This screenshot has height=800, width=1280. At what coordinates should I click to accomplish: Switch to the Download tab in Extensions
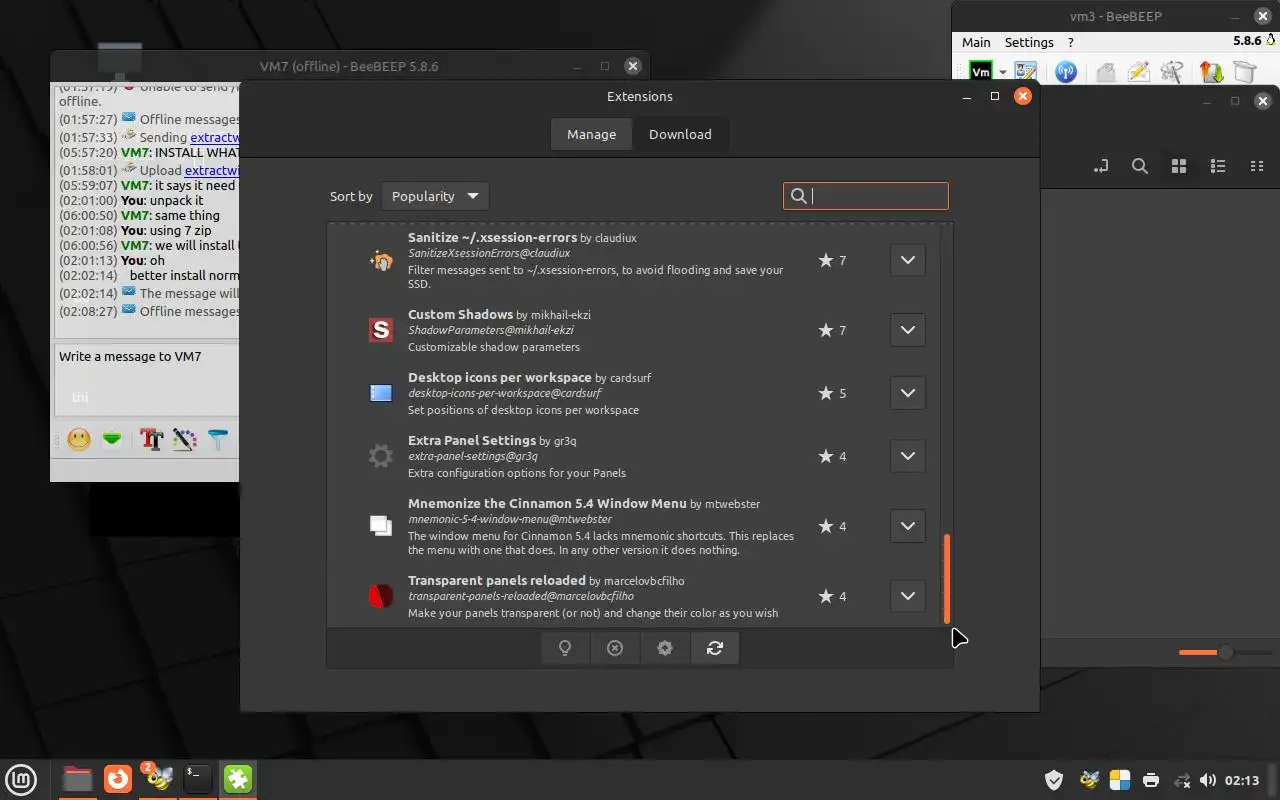tap(680, 134)
